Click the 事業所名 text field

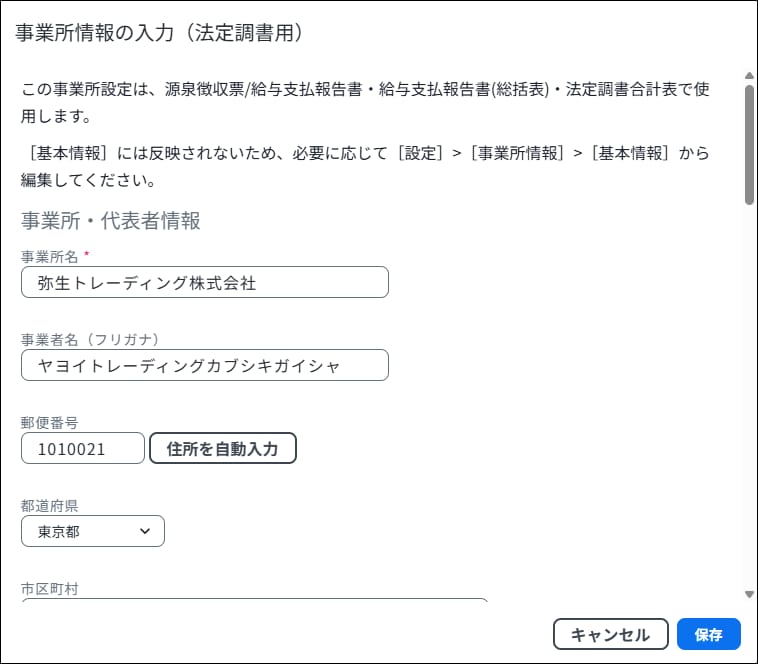tap(204, 283)
